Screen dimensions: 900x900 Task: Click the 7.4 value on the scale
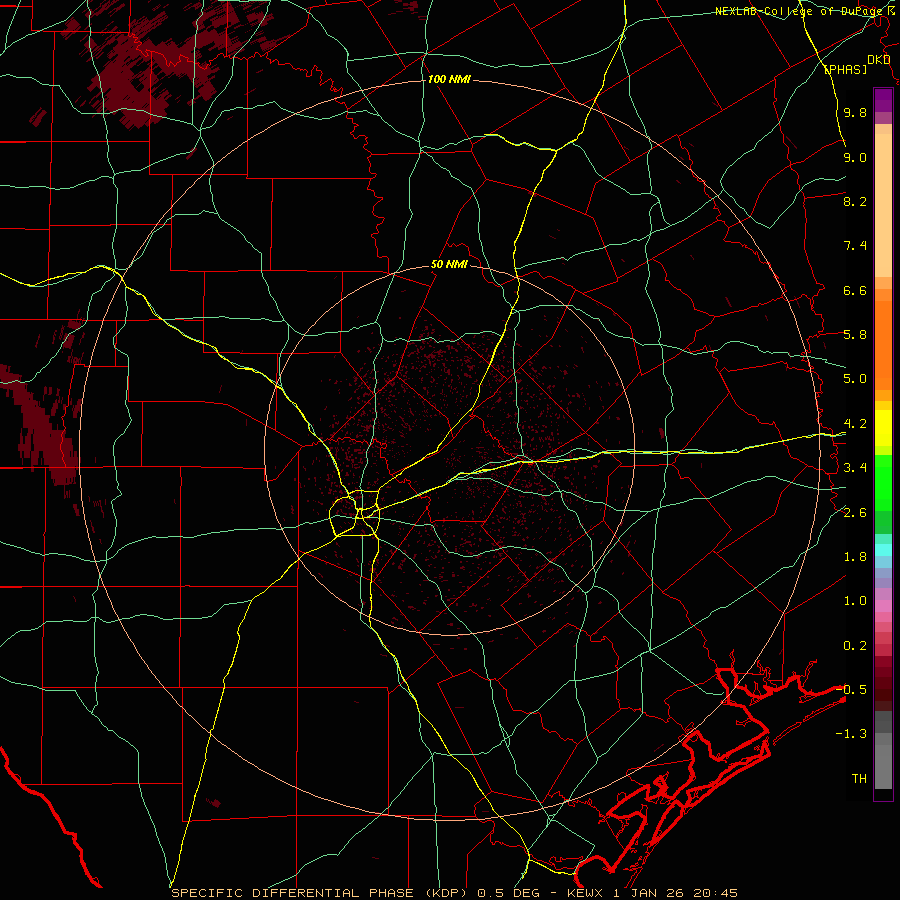855,246
